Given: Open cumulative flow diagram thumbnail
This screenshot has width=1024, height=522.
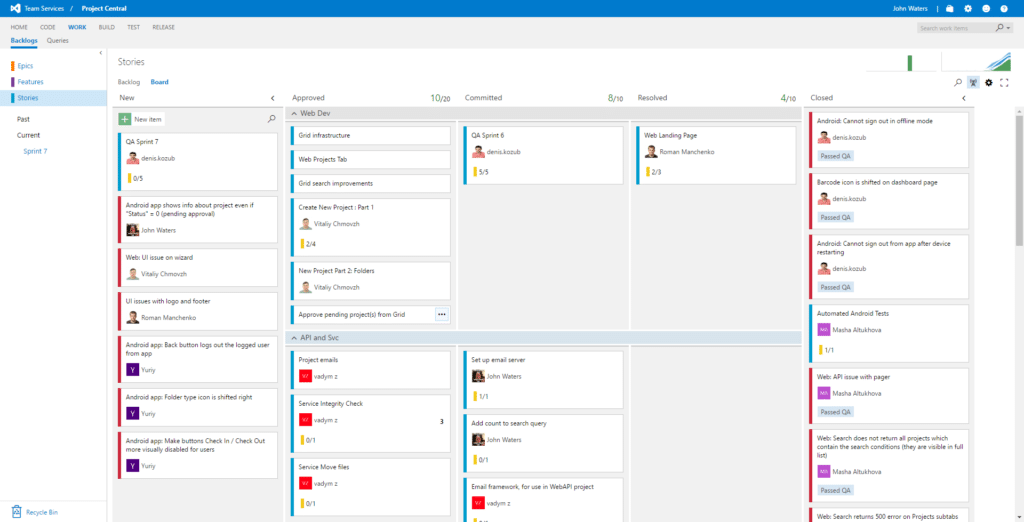Looking at the screenshot, I should pos(976,62).
